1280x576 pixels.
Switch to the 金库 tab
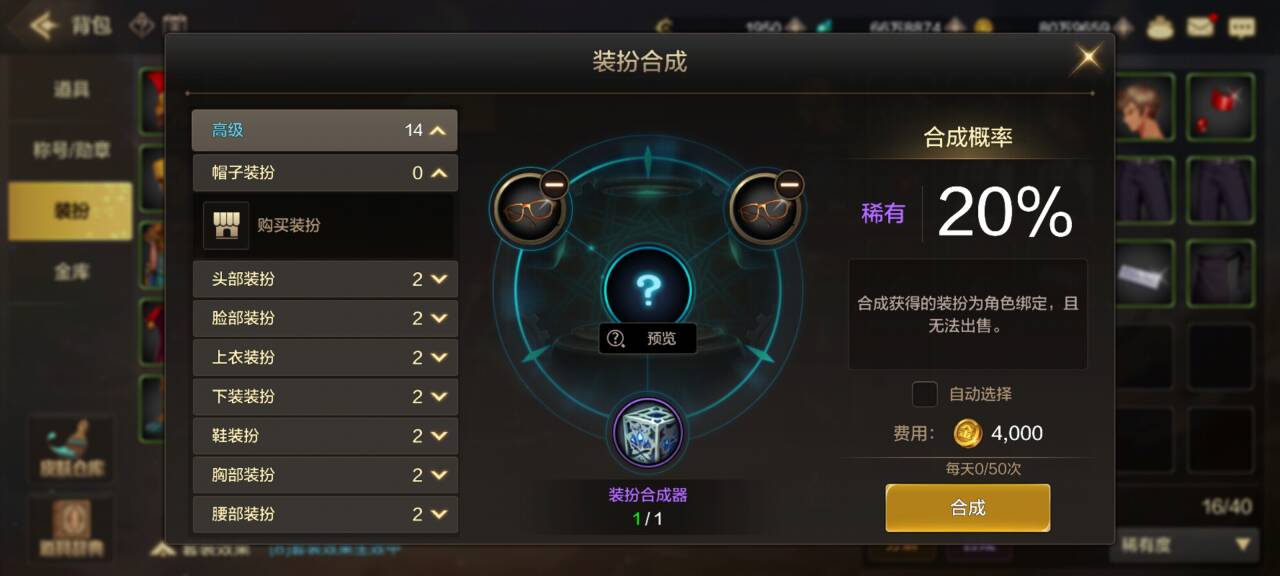[x=71, y=271]
